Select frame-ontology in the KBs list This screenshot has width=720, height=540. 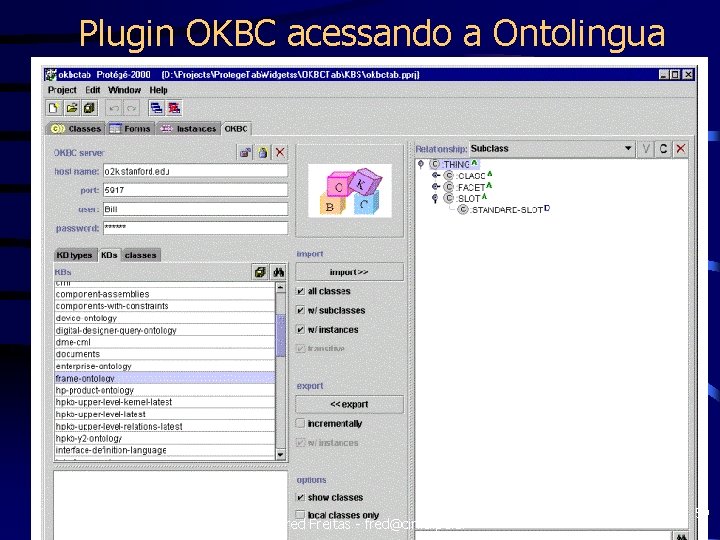point(164,378)
